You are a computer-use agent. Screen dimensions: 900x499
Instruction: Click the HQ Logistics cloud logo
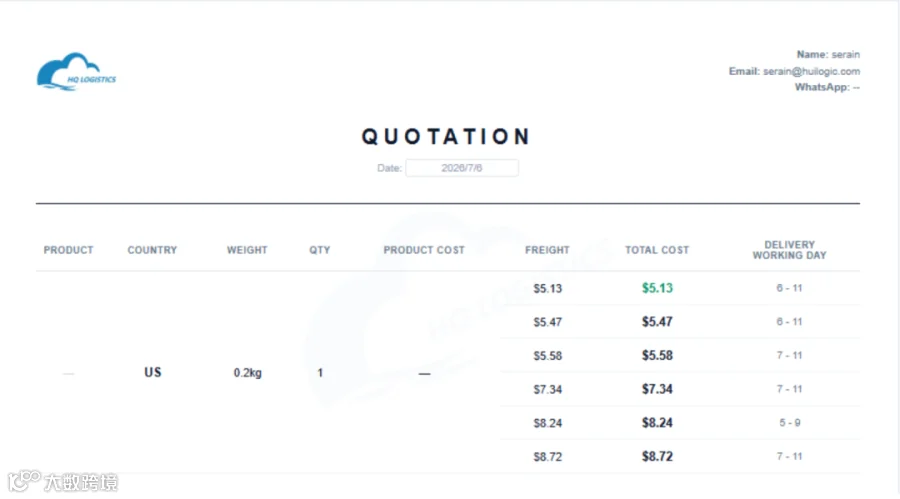[76, 72]
